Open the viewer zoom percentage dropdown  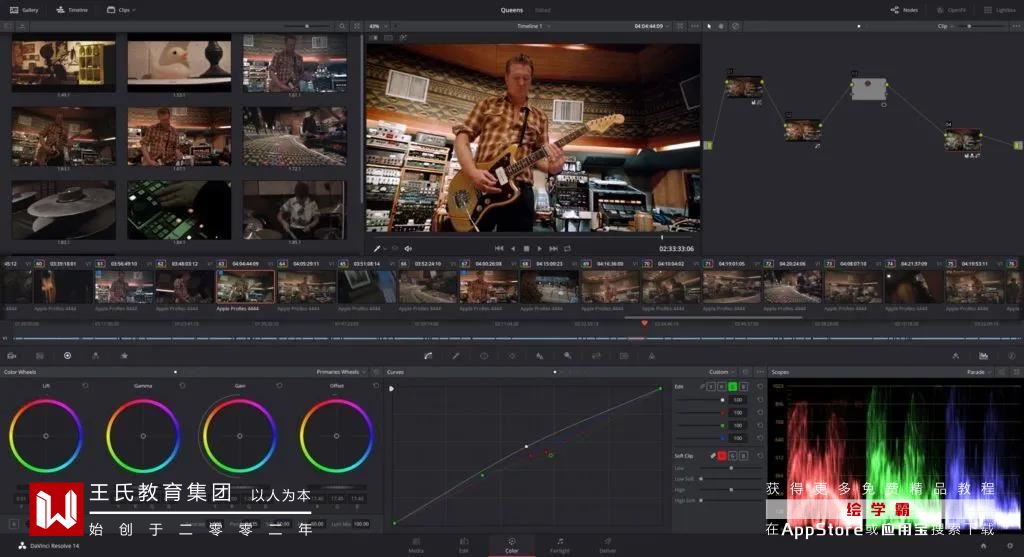378,26
